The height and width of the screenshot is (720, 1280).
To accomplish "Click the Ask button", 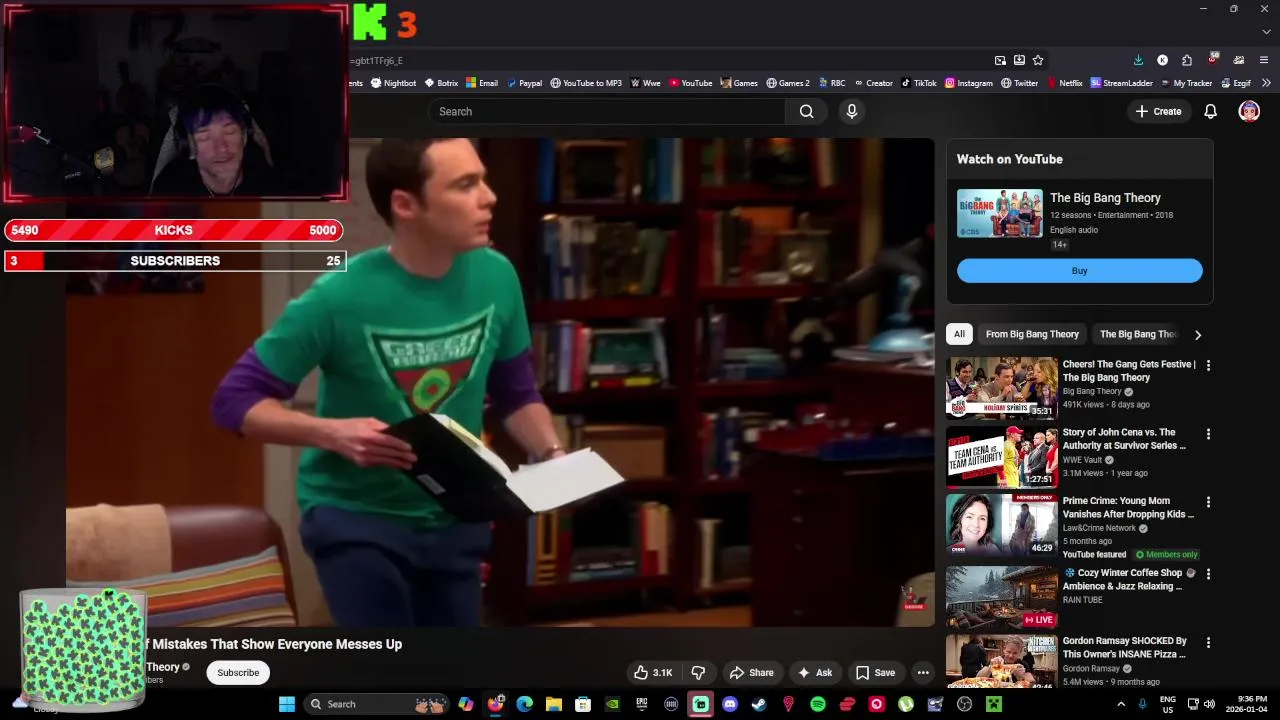I will [x=814, y=673].
